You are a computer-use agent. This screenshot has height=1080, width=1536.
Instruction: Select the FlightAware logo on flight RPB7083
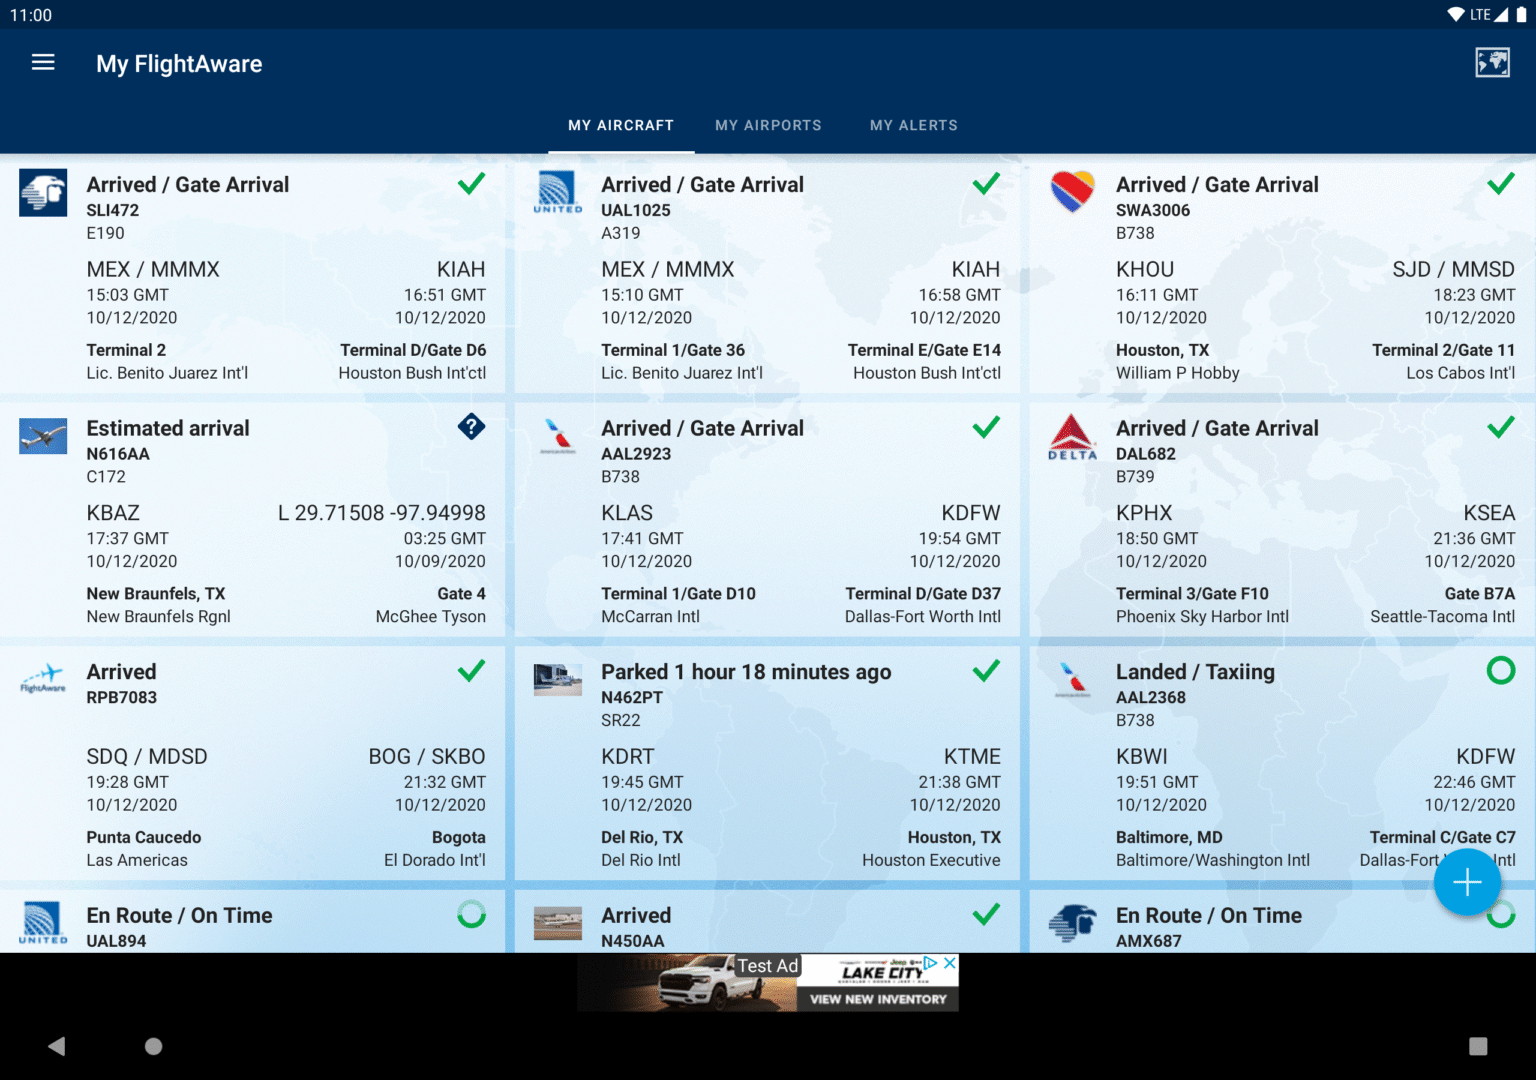(x=43, y=679)
